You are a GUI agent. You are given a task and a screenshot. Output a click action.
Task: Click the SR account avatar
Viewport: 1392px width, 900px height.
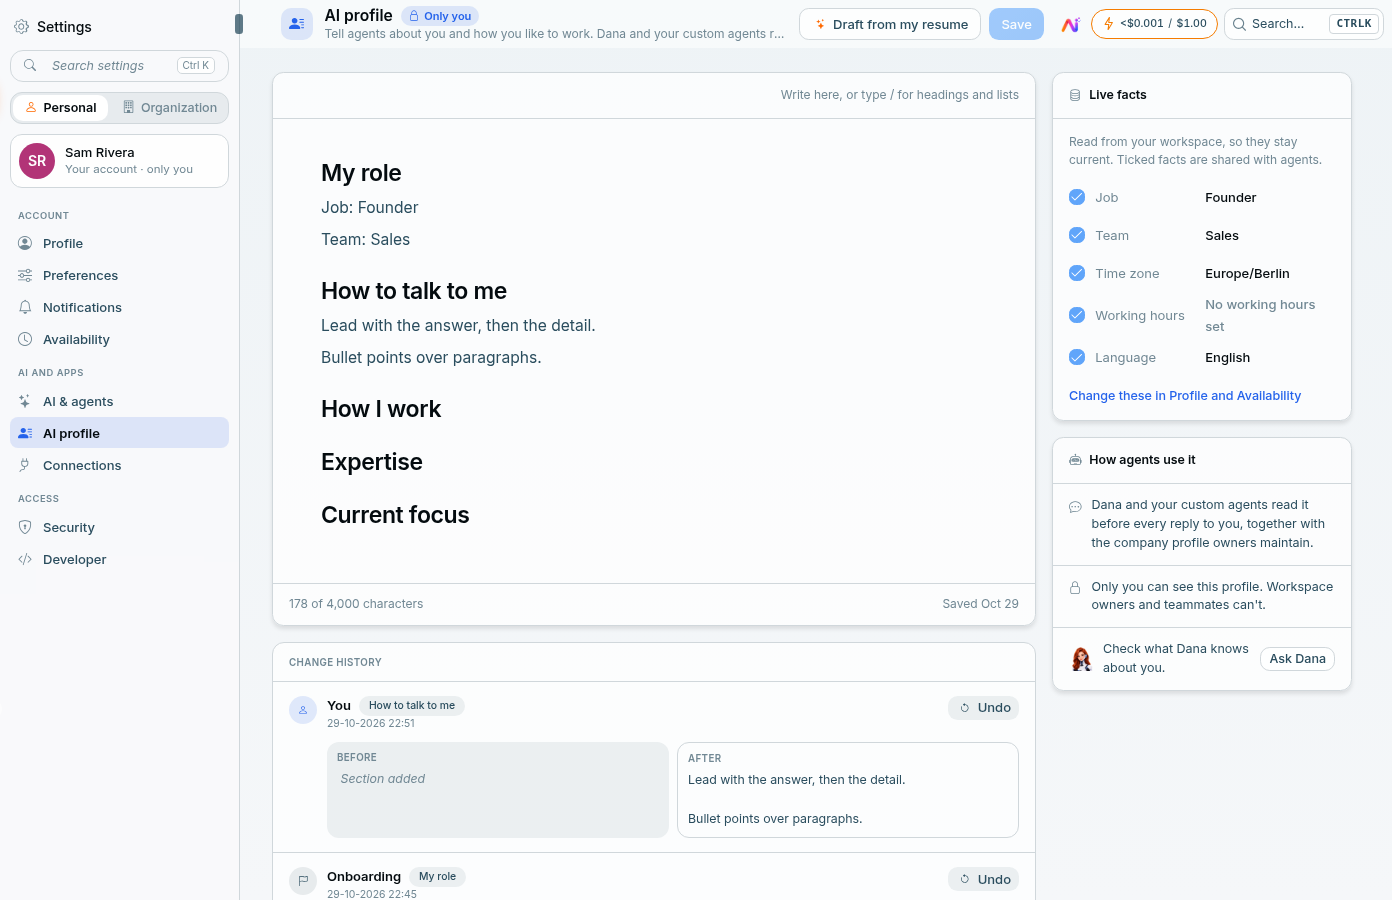(37, 161)
